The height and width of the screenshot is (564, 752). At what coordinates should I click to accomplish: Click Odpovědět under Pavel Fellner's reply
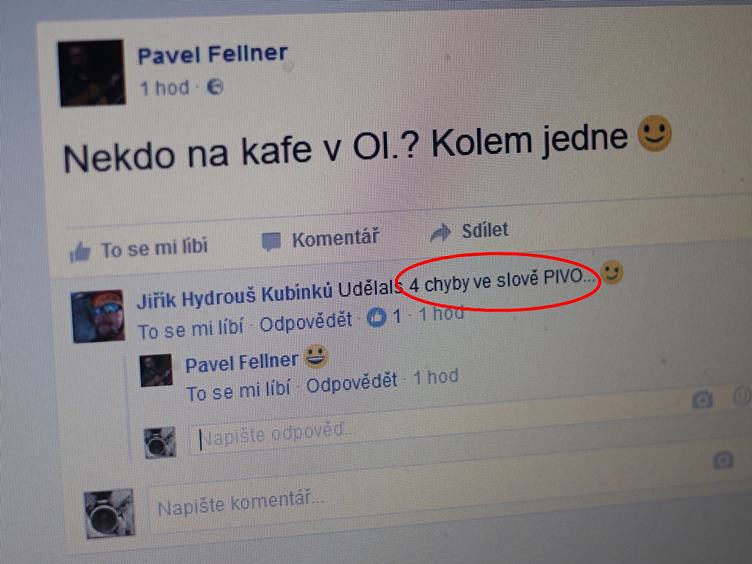point(352,384)
